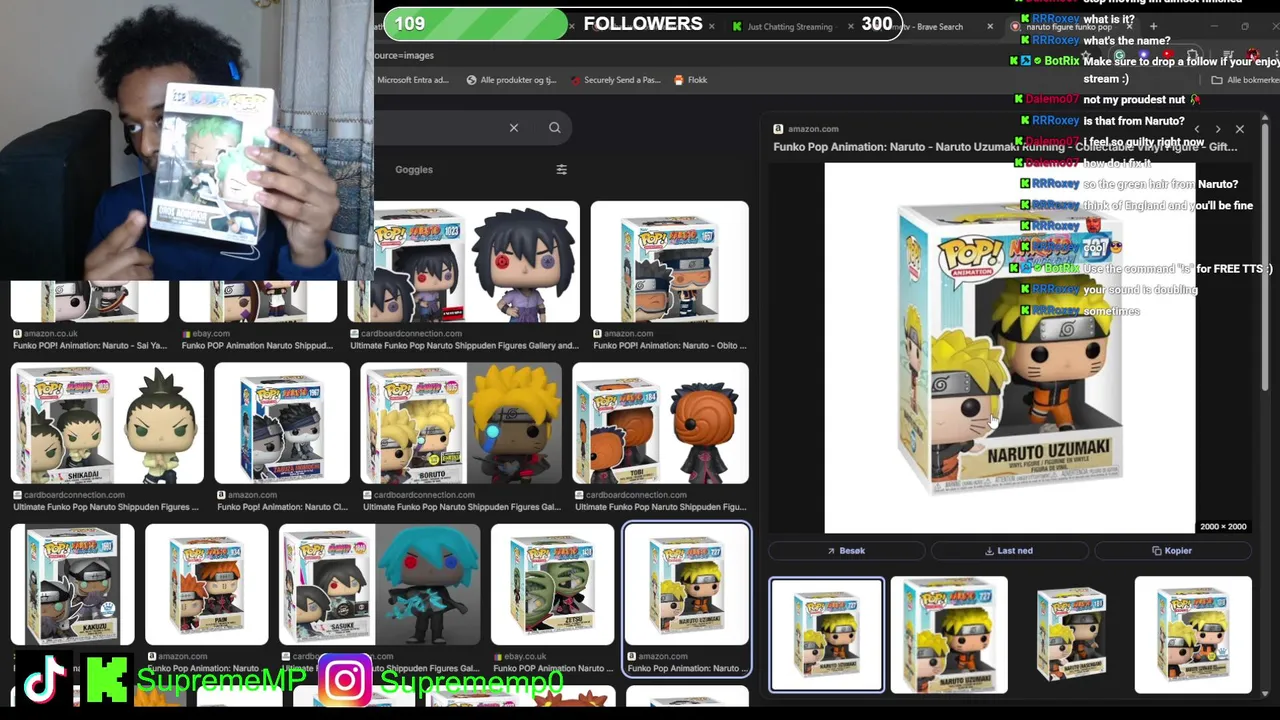Click caption 'Funko POP! Animation: Naruto - Sai Ya...'

(89, 346)
